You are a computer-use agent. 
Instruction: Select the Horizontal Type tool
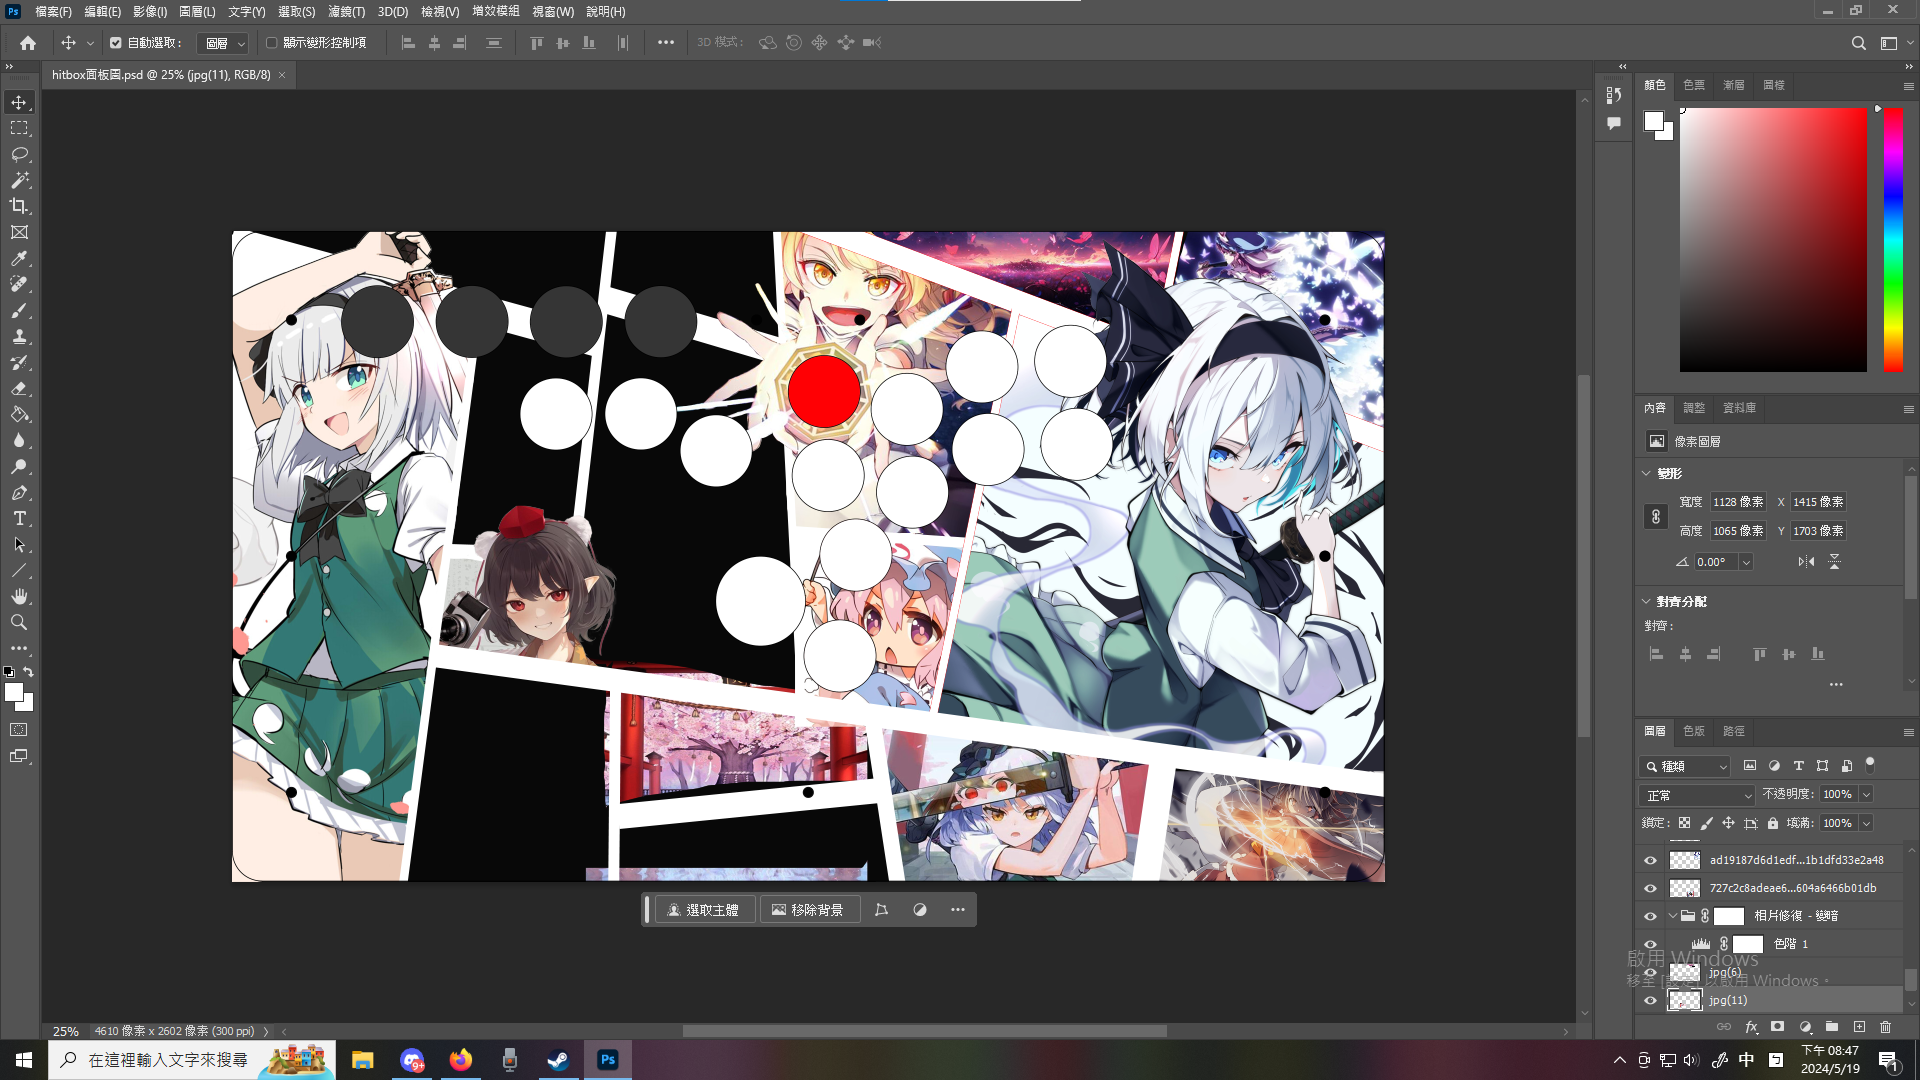tap(19, 518)
